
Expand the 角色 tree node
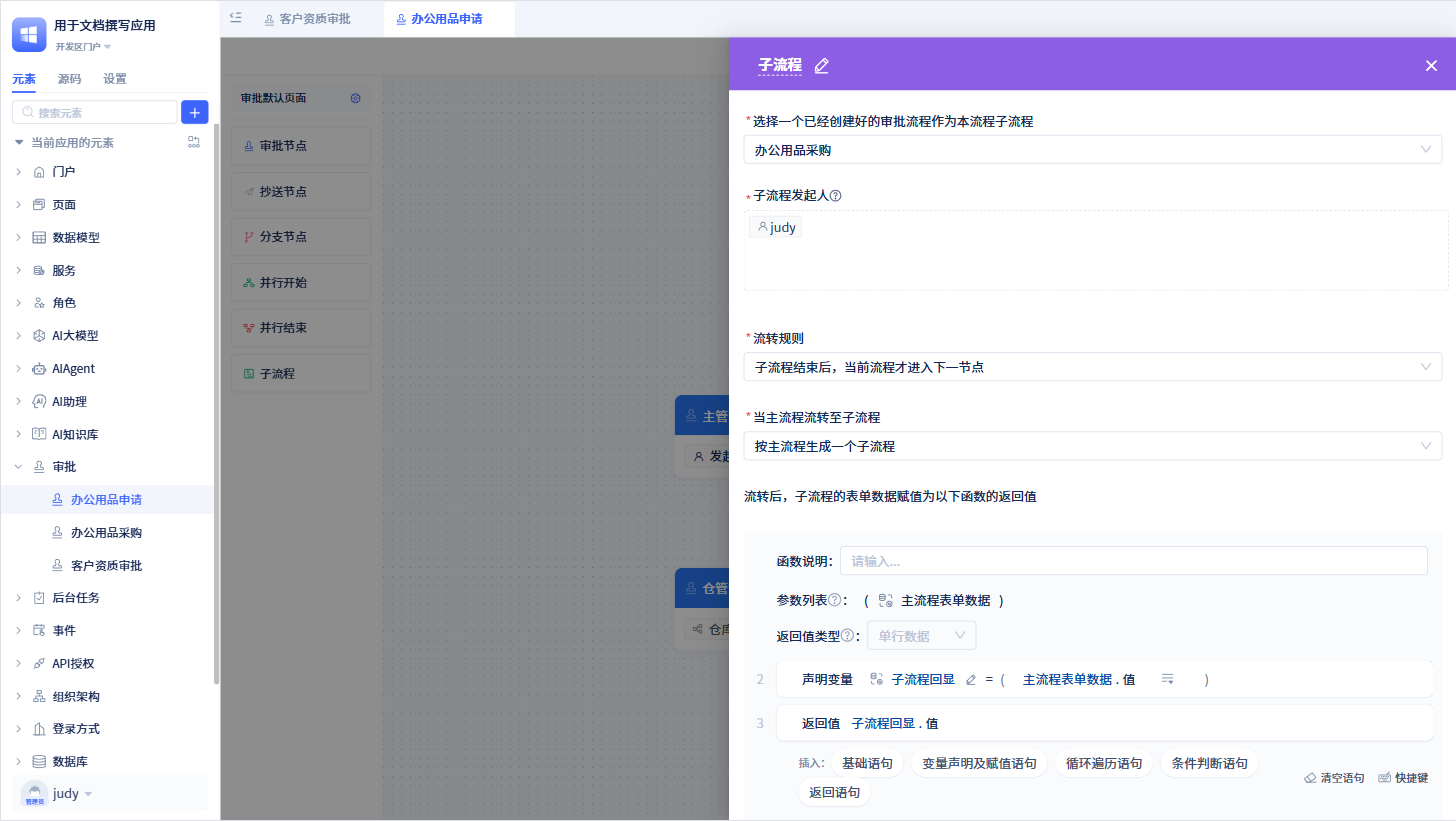(18, 303)
